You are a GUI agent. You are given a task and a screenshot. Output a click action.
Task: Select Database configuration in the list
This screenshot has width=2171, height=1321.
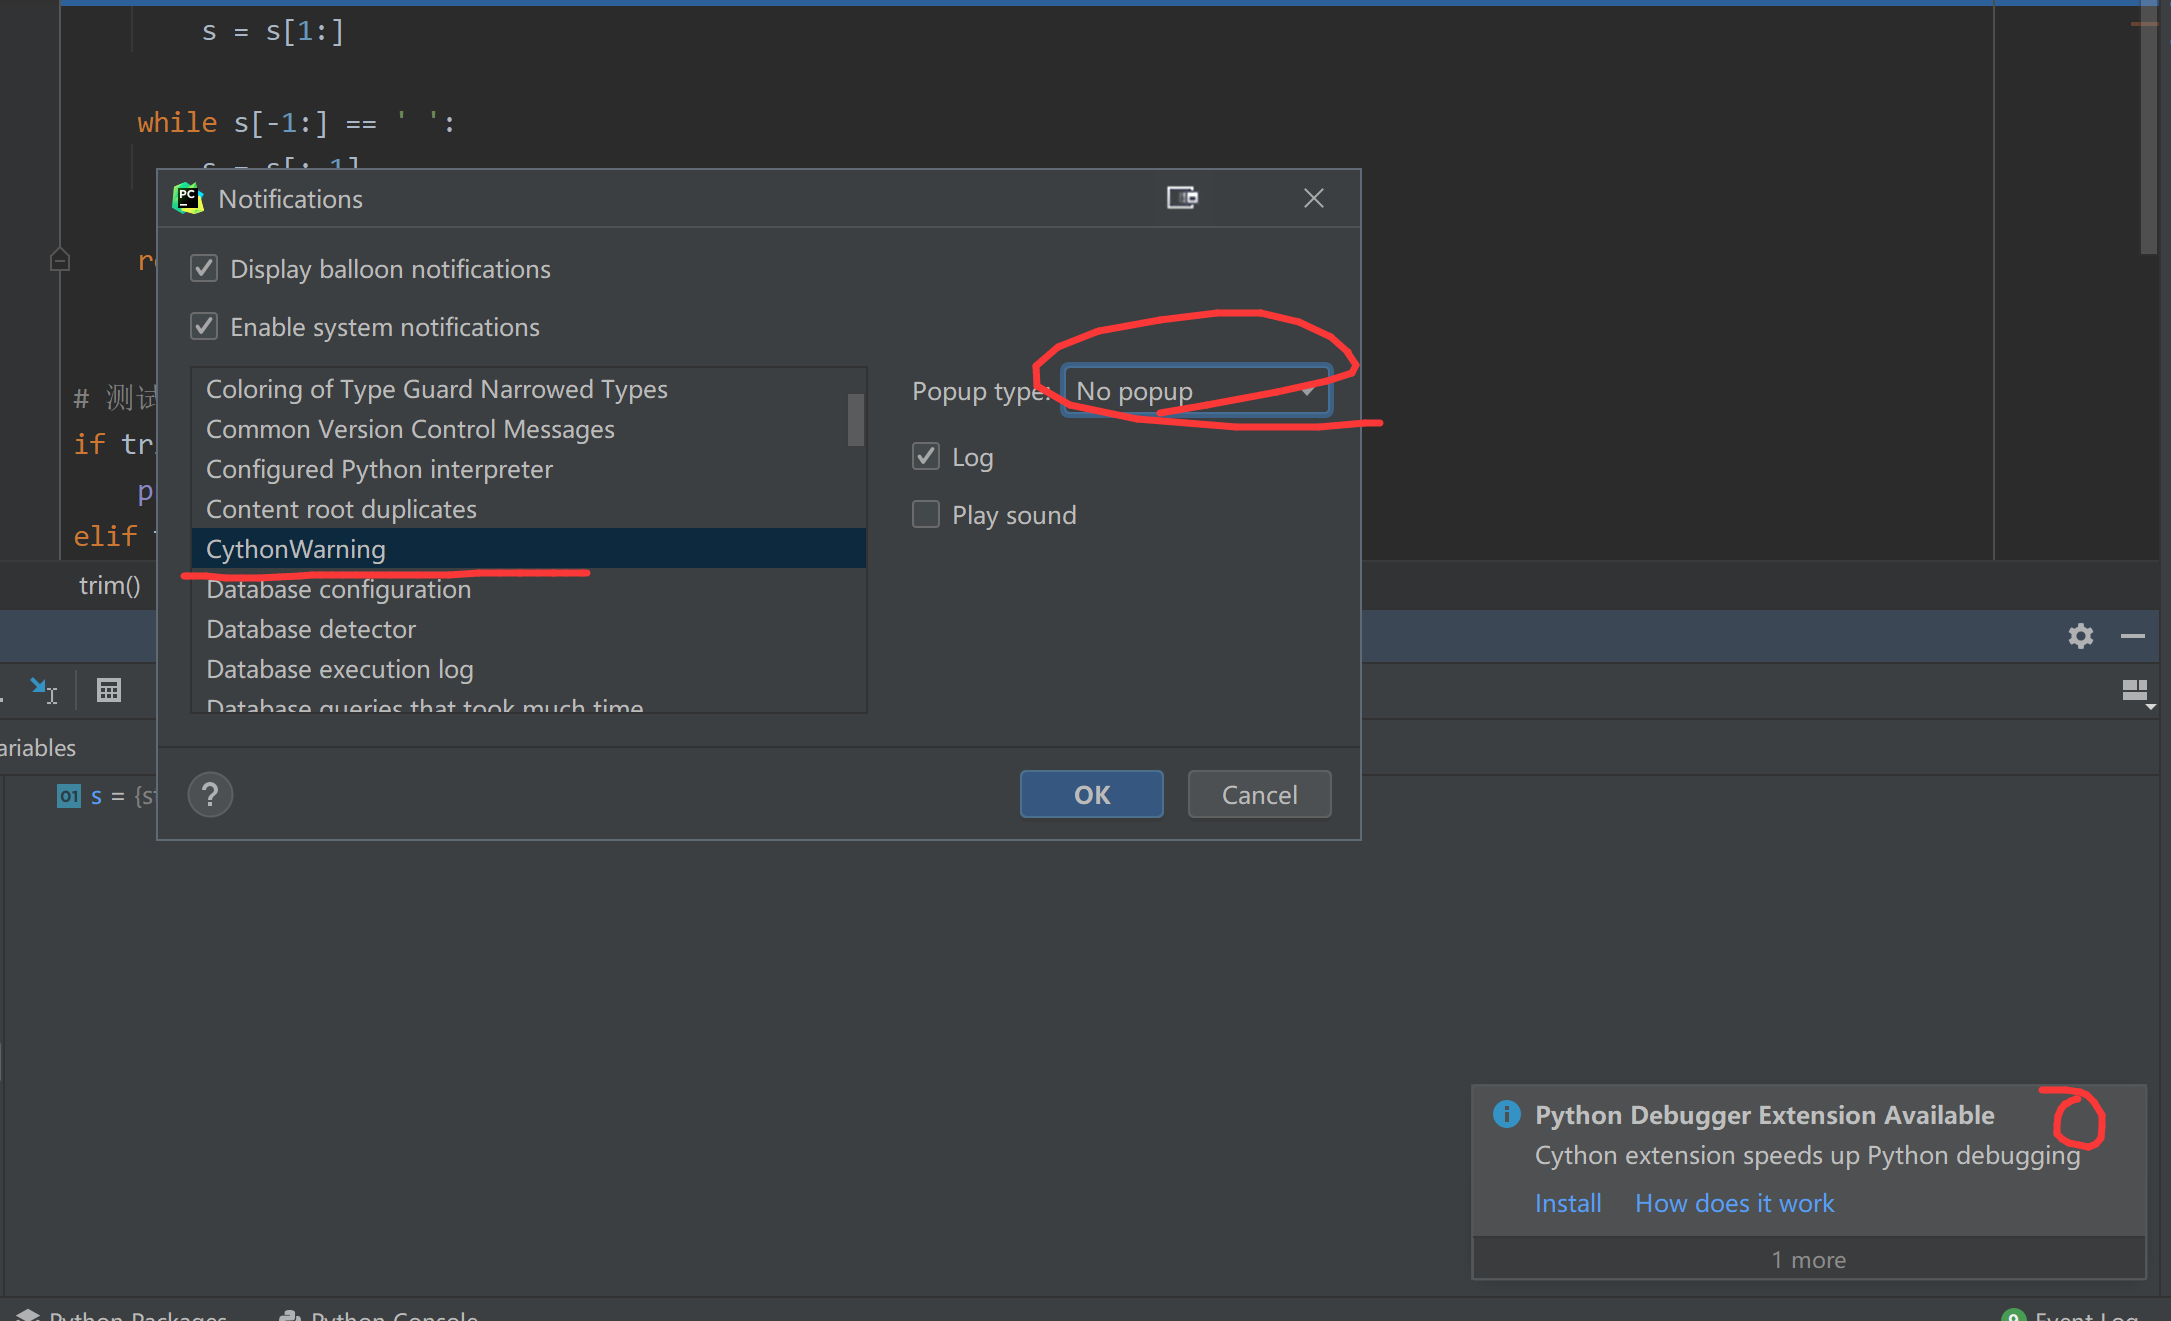tap(338, 590)
